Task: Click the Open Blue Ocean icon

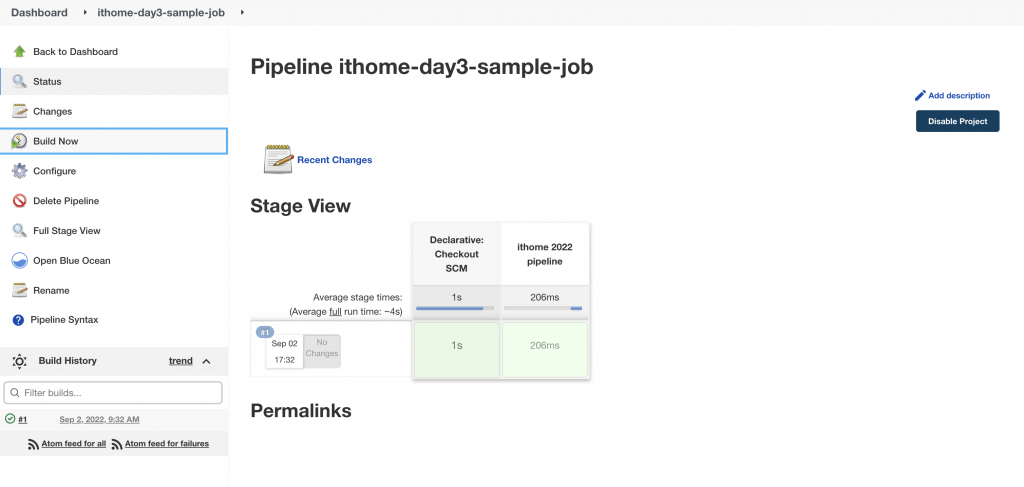Action: [19, 260]
